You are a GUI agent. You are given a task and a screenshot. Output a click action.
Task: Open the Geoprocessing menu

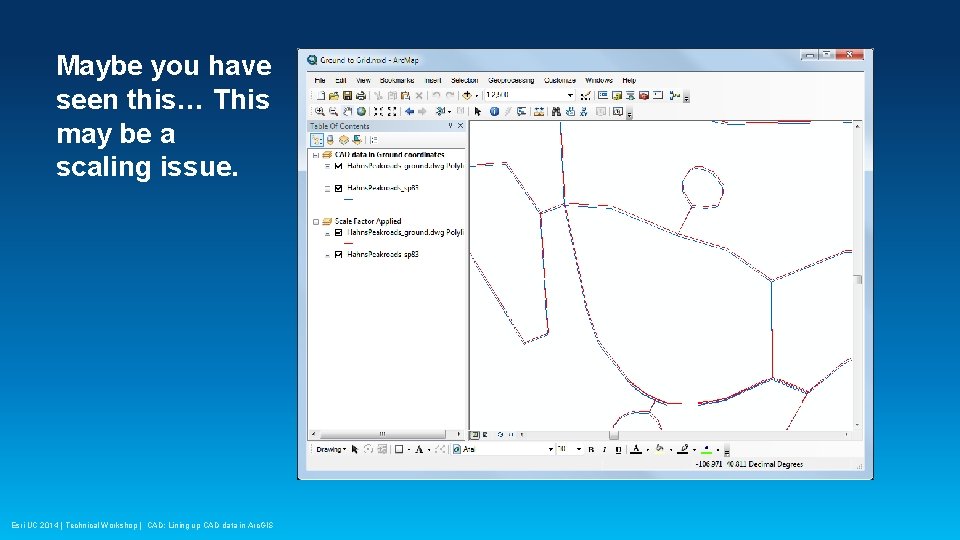click(x=511, y=80)
